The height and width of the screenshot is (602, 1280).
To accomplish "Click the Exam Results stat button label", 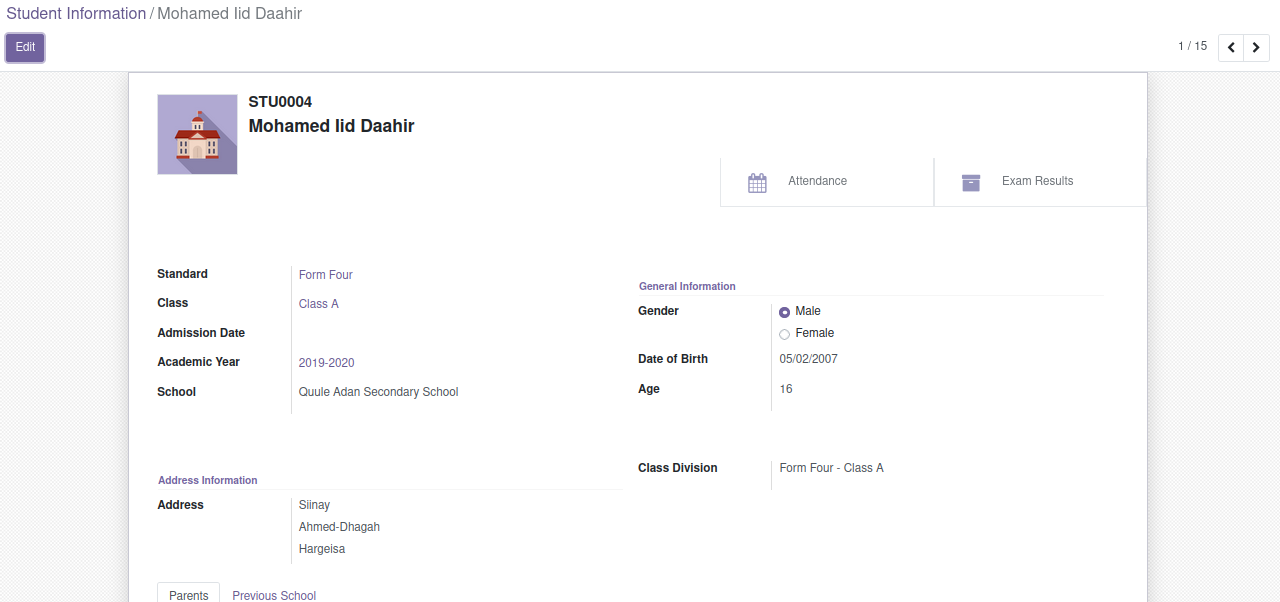I will (1037, 181).
